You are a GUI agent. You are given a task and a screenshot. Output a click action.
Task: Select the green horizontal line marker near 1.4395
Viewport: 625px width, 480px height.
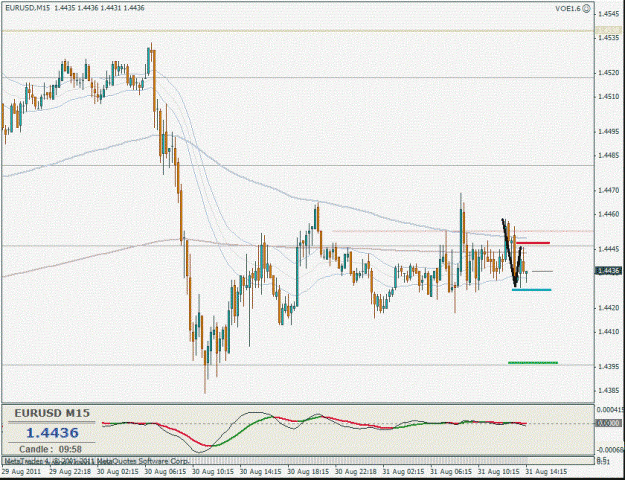point(533,363)
